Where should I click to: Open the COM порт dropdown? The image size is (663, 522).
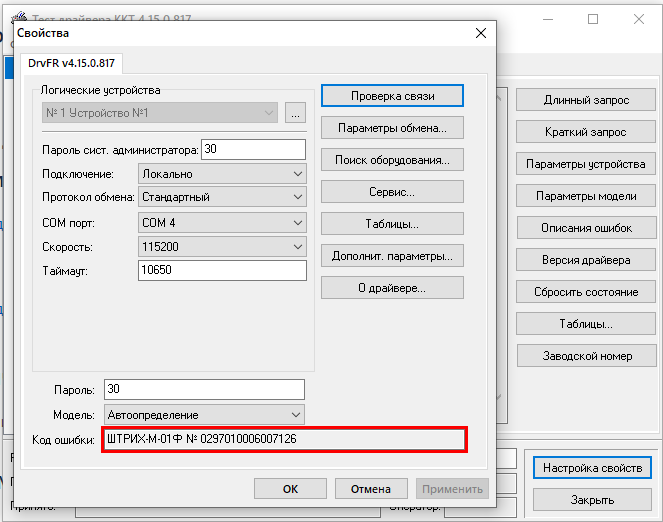[222, 223]
